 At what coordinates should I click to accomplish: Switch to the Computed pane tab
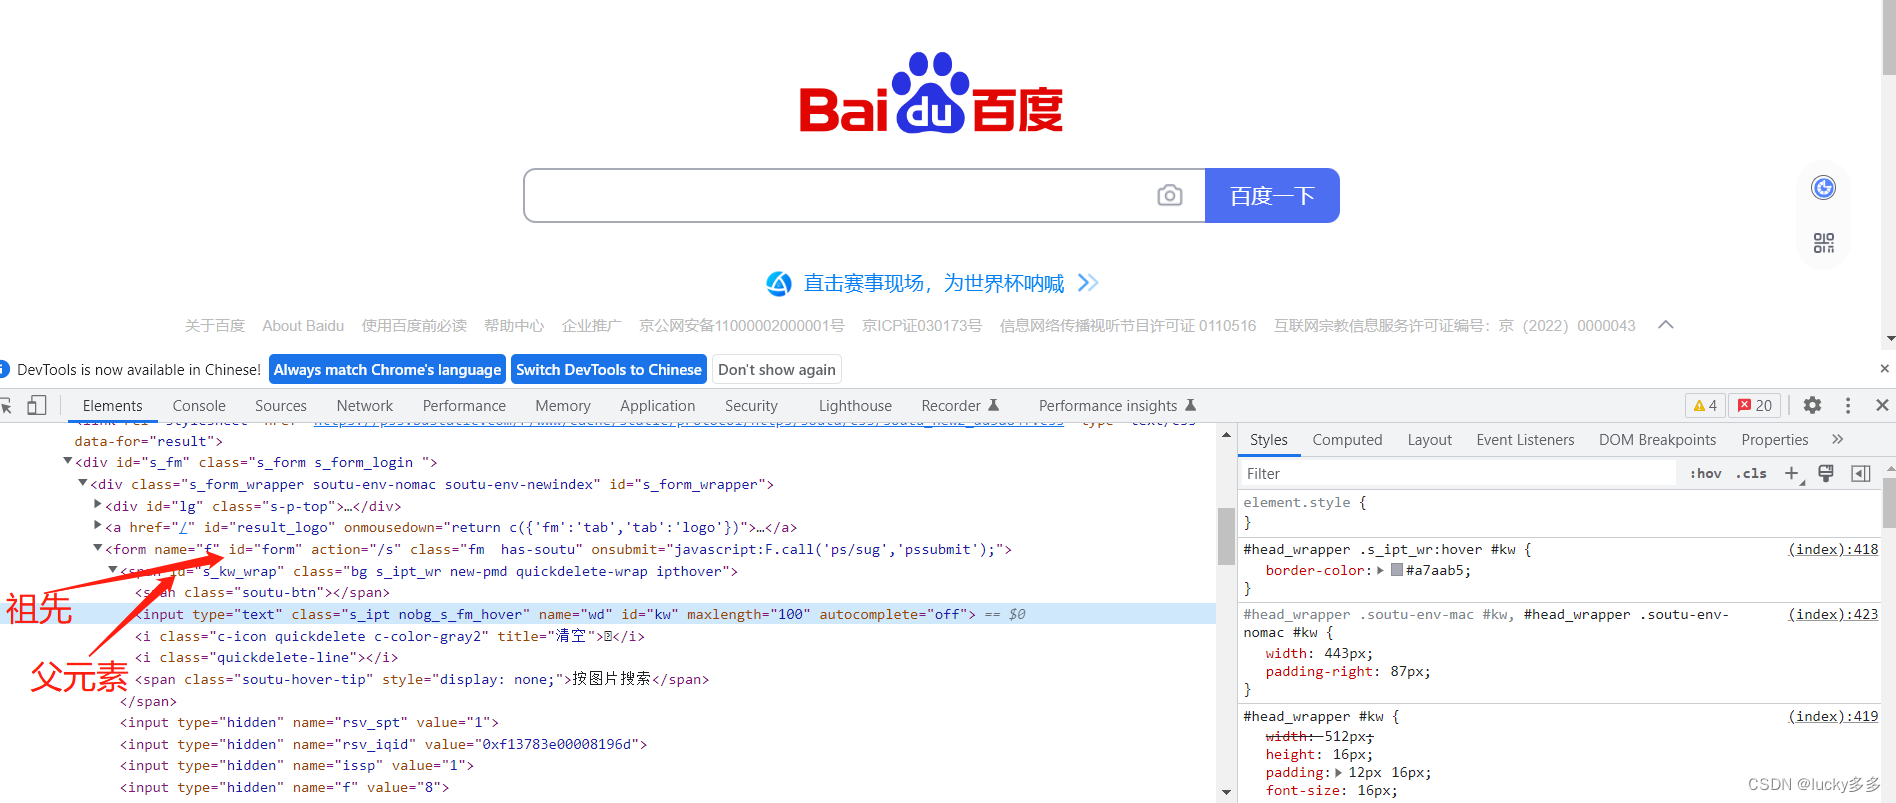pos(1347,439)
